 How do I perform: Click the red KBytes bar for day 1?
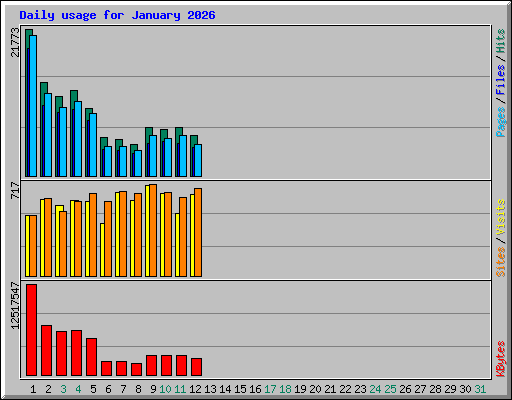31,330
